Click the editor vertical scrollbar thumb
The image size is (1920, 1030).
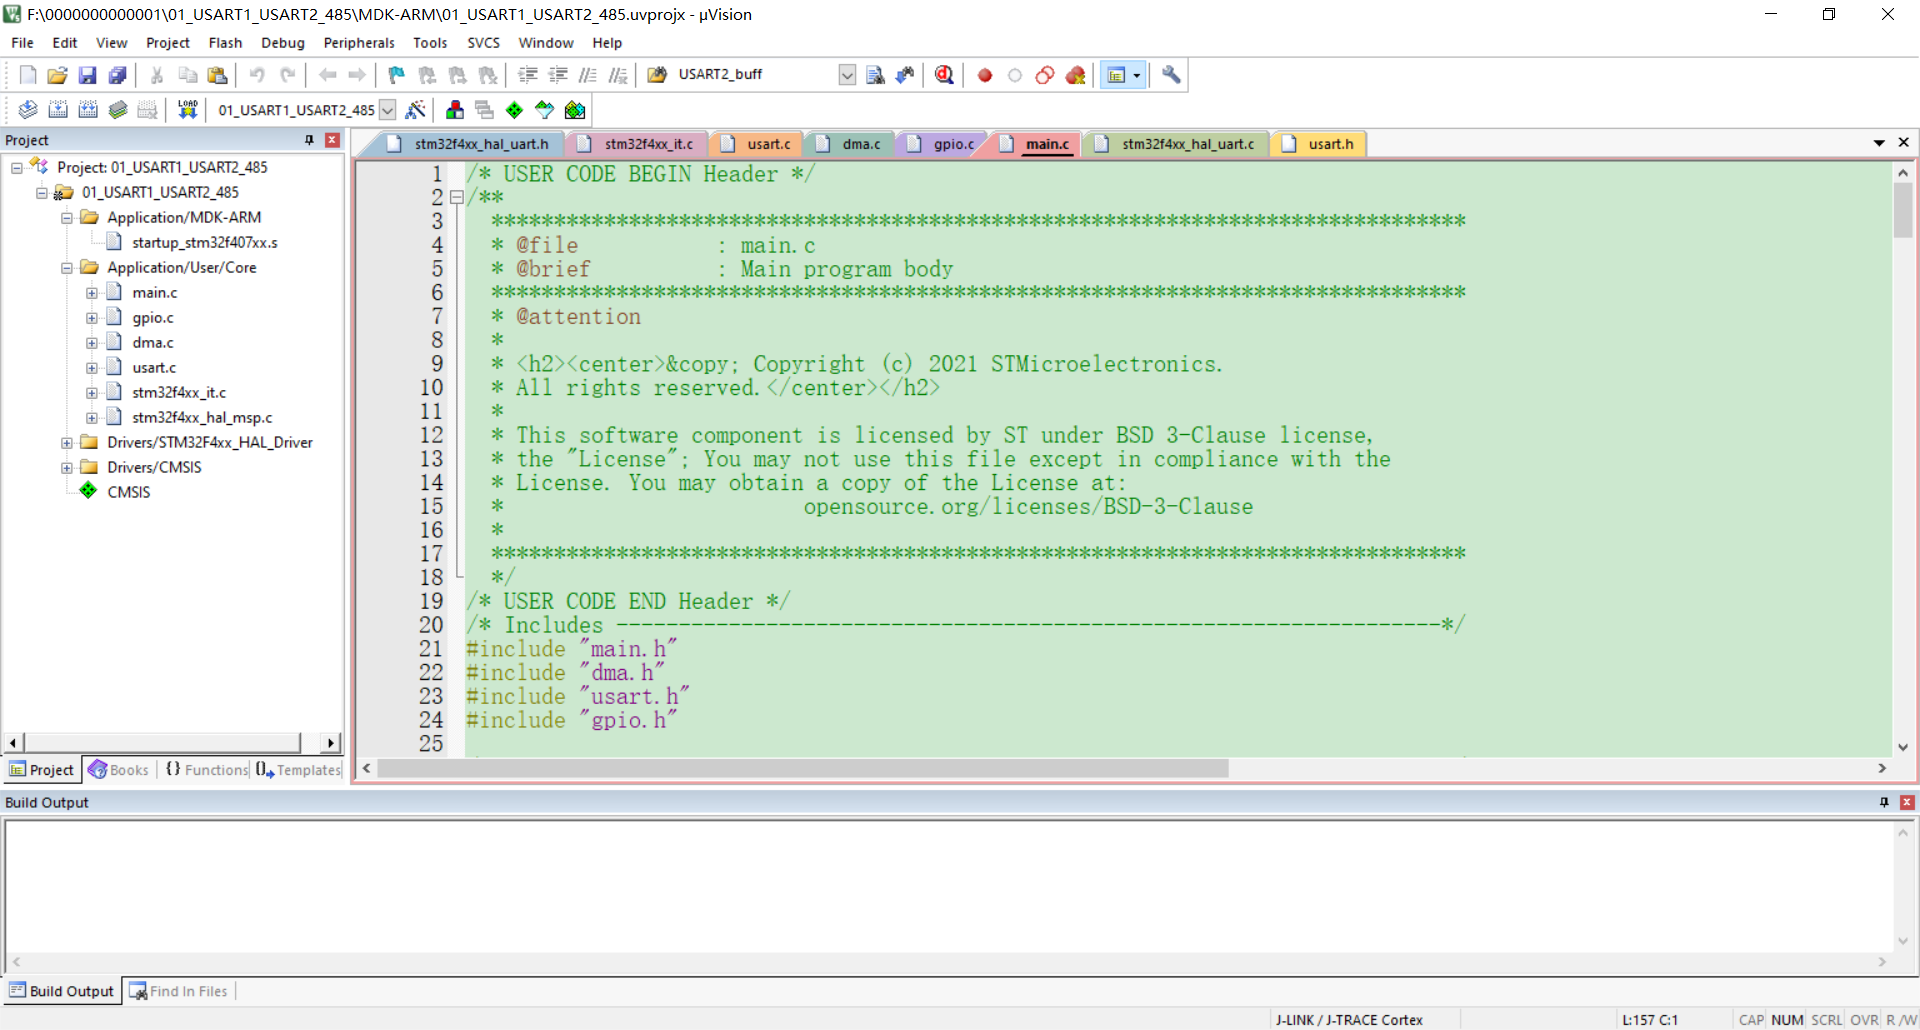tap(1903, 211)
